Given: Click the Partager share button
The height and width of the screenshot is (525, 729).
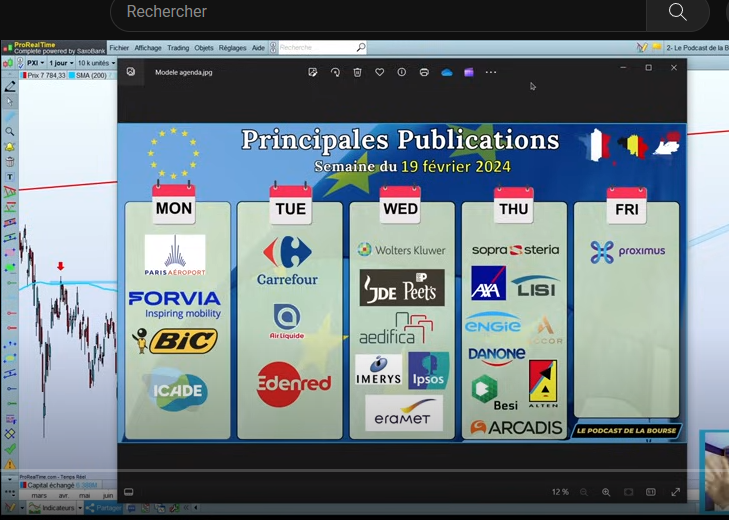Looking at the screenshot, I should point(103,508).
